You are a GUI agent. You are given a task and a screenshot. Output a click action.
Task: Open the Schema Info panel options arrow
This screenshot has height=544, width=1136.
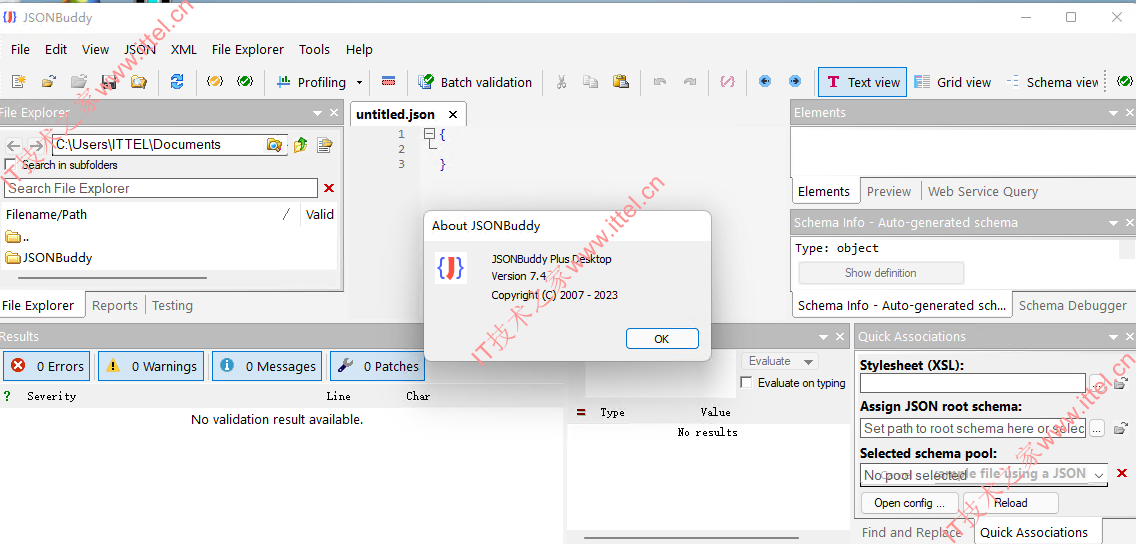click(1114, 223)
